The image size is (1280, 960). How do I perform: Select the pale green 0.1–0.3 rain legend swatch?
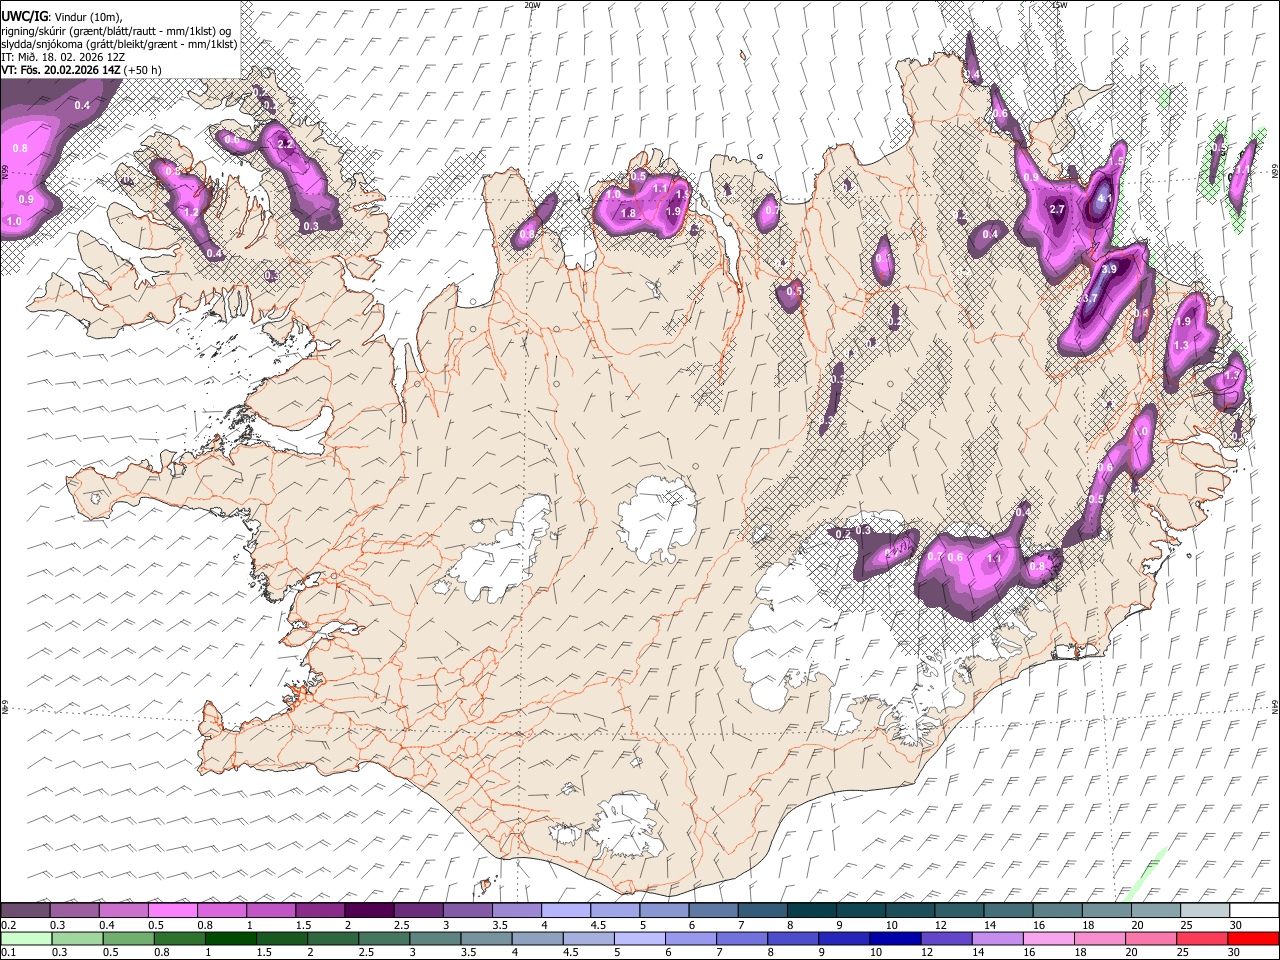point(27,938)
